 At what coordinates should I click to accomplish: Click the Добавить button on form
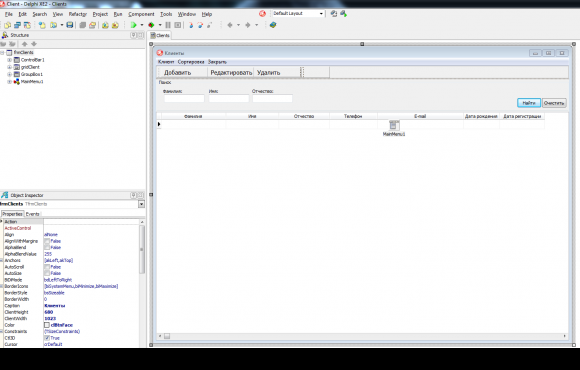pyautogui.click(x=178, y=73)
